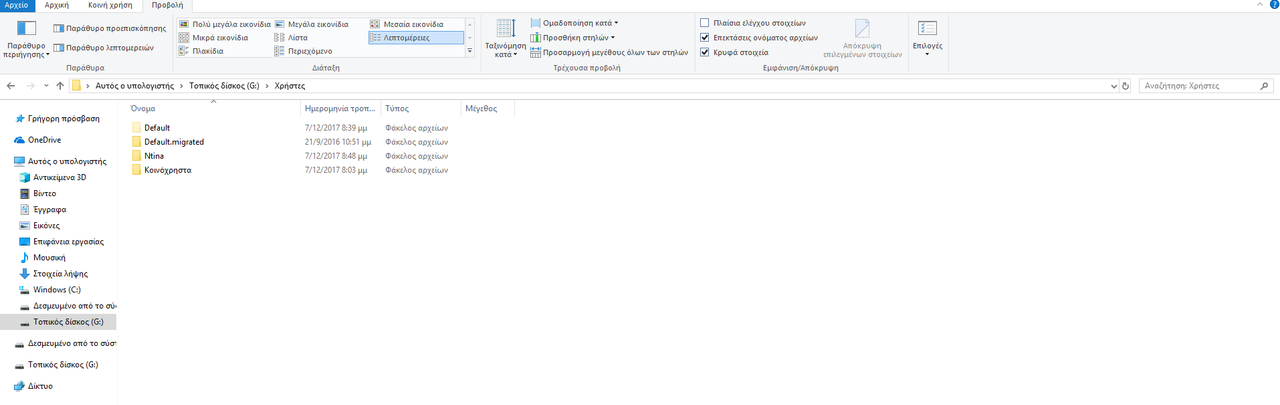Refresh the current folder

point(1126,87)
